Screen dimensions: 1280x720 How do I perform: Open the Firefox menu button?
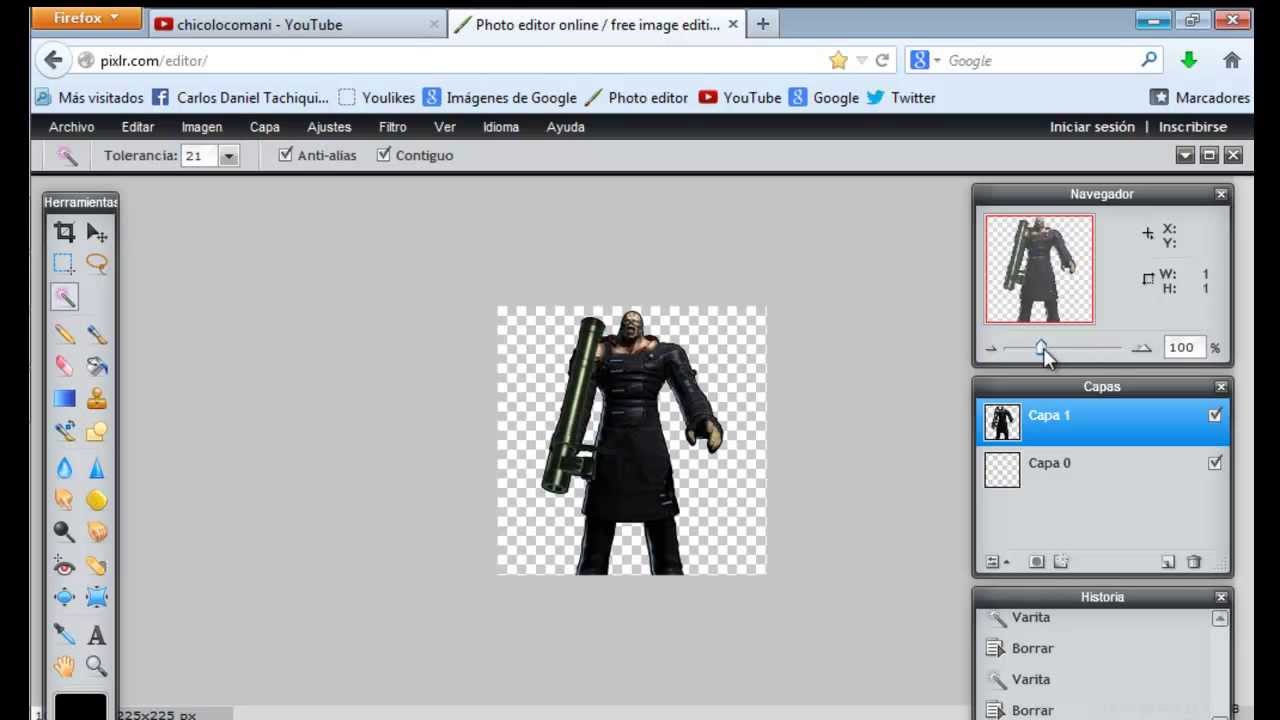[85, 18]
